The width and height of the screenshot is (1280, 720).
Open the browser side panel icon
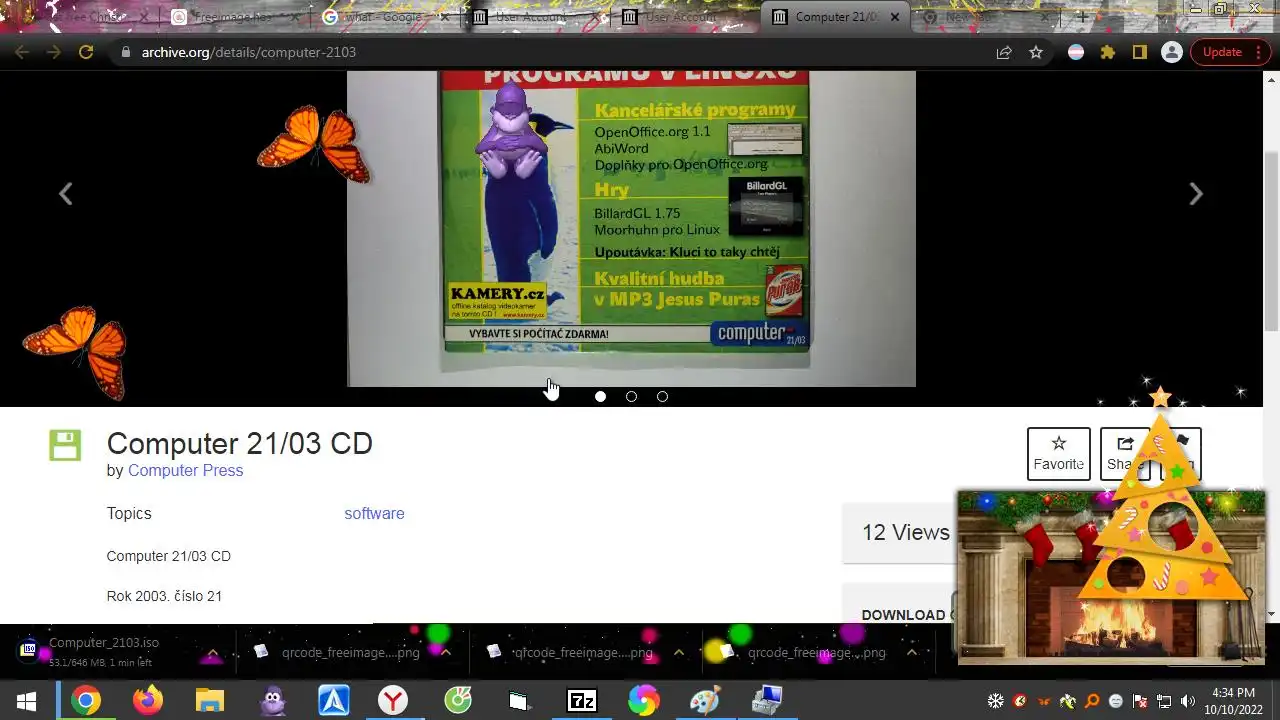pos(1139,52)
